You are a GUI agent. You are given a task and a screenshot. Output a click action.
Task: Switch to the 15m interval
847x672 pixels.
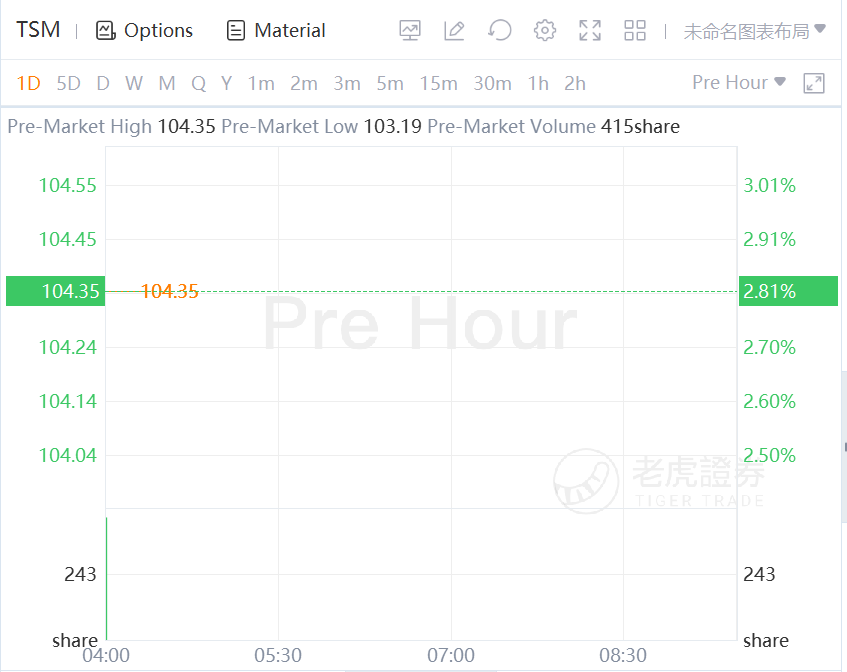click(x=438, y=83)
